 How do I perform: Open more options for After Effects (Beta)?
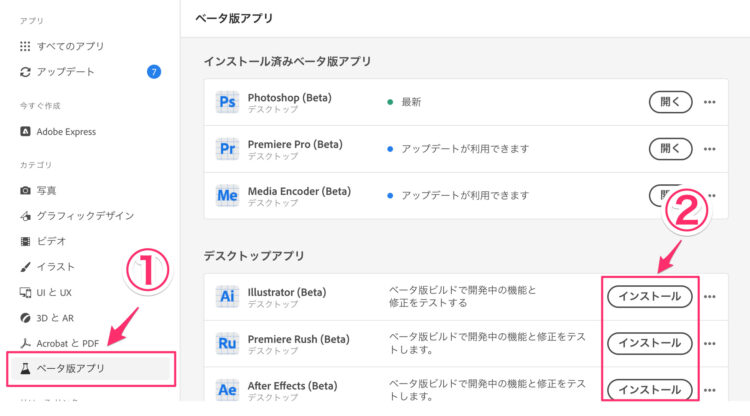click(710, 390)
